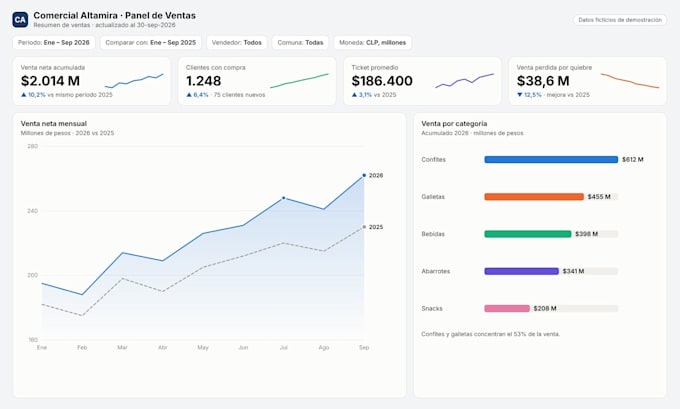
Task: Click the Venta por categoría panel title
Action: (x=454, y=124)
